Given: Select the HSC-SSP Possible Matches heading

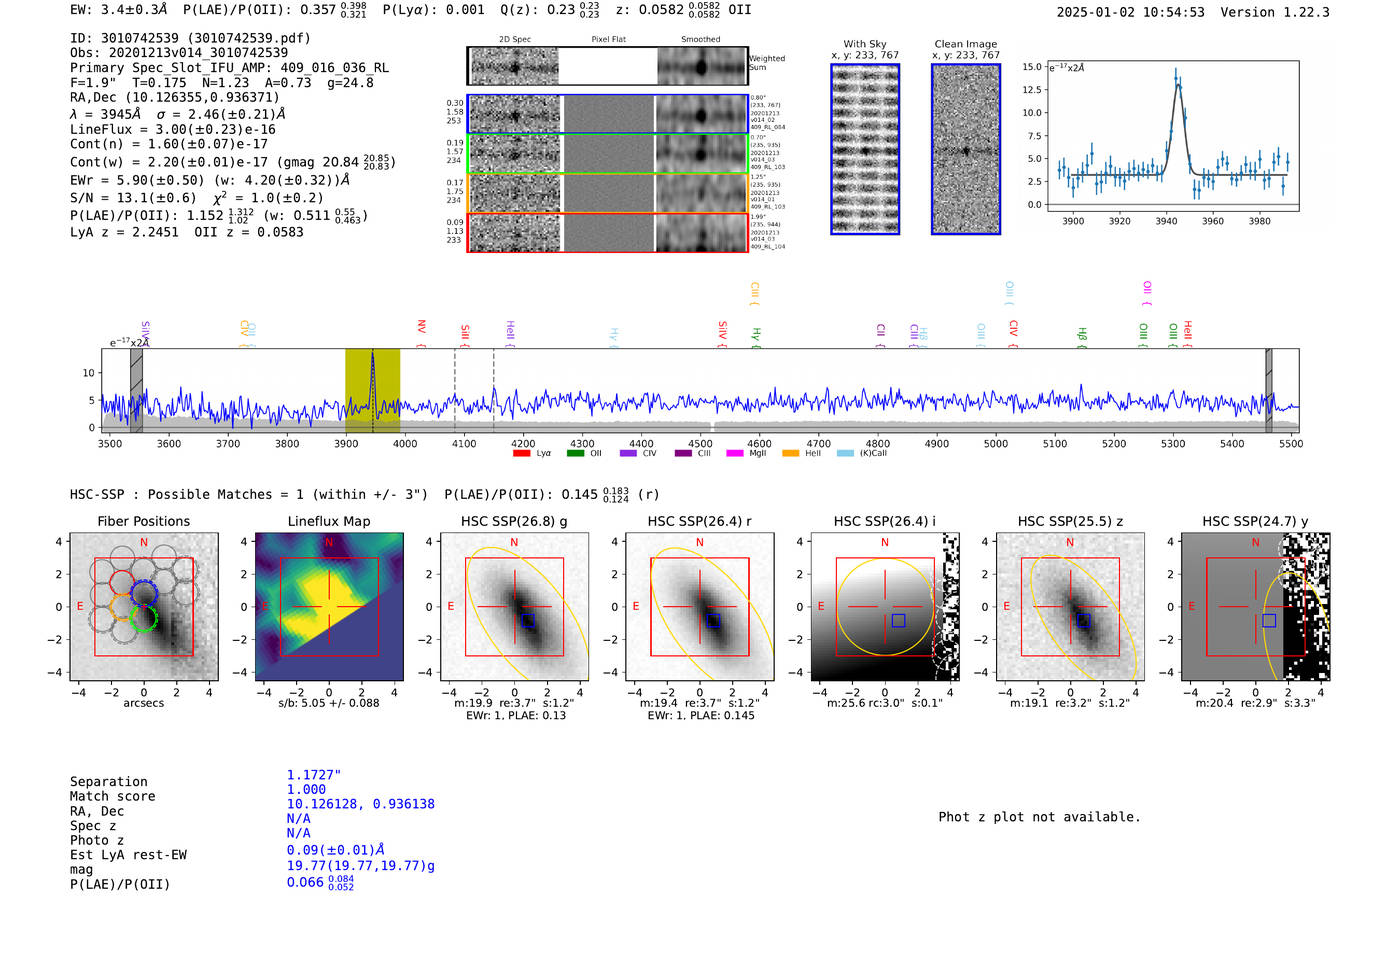Looking at the screenshot, I should (x=249, y=494).
